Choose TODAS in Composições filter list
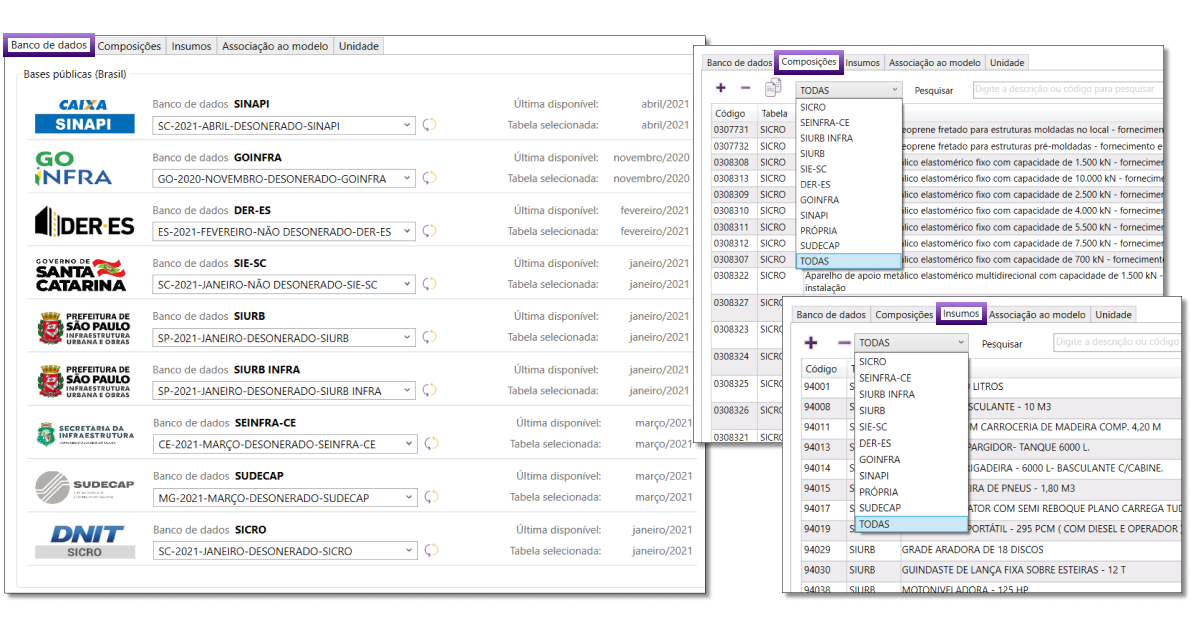This screenshot has width=1200, height=627. coord(849,261)
